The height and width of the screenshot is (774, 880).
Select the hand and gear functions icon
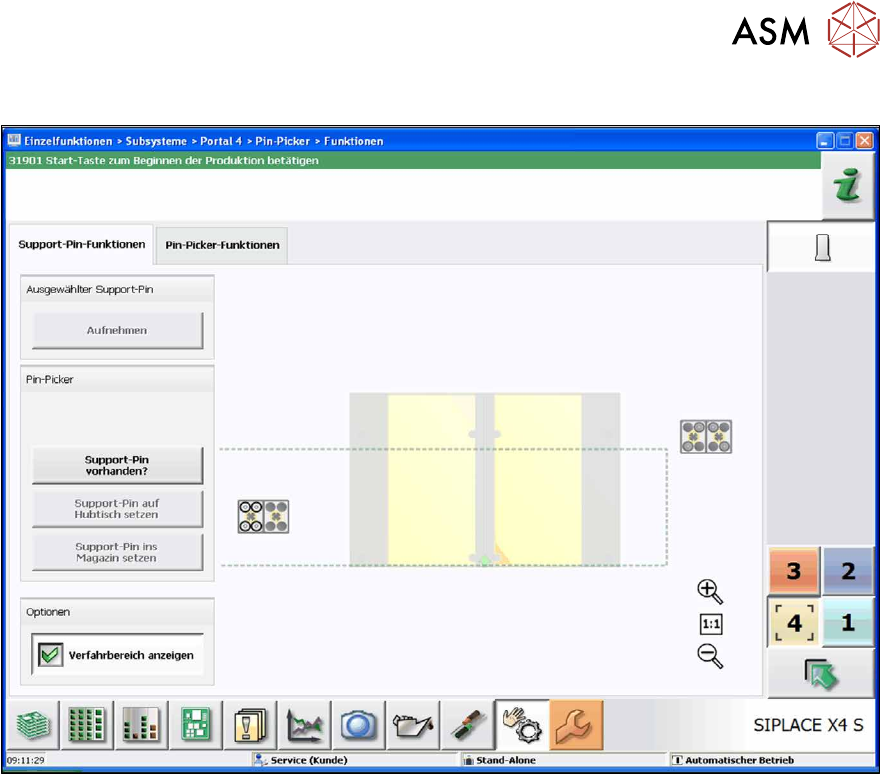(522, 725)
